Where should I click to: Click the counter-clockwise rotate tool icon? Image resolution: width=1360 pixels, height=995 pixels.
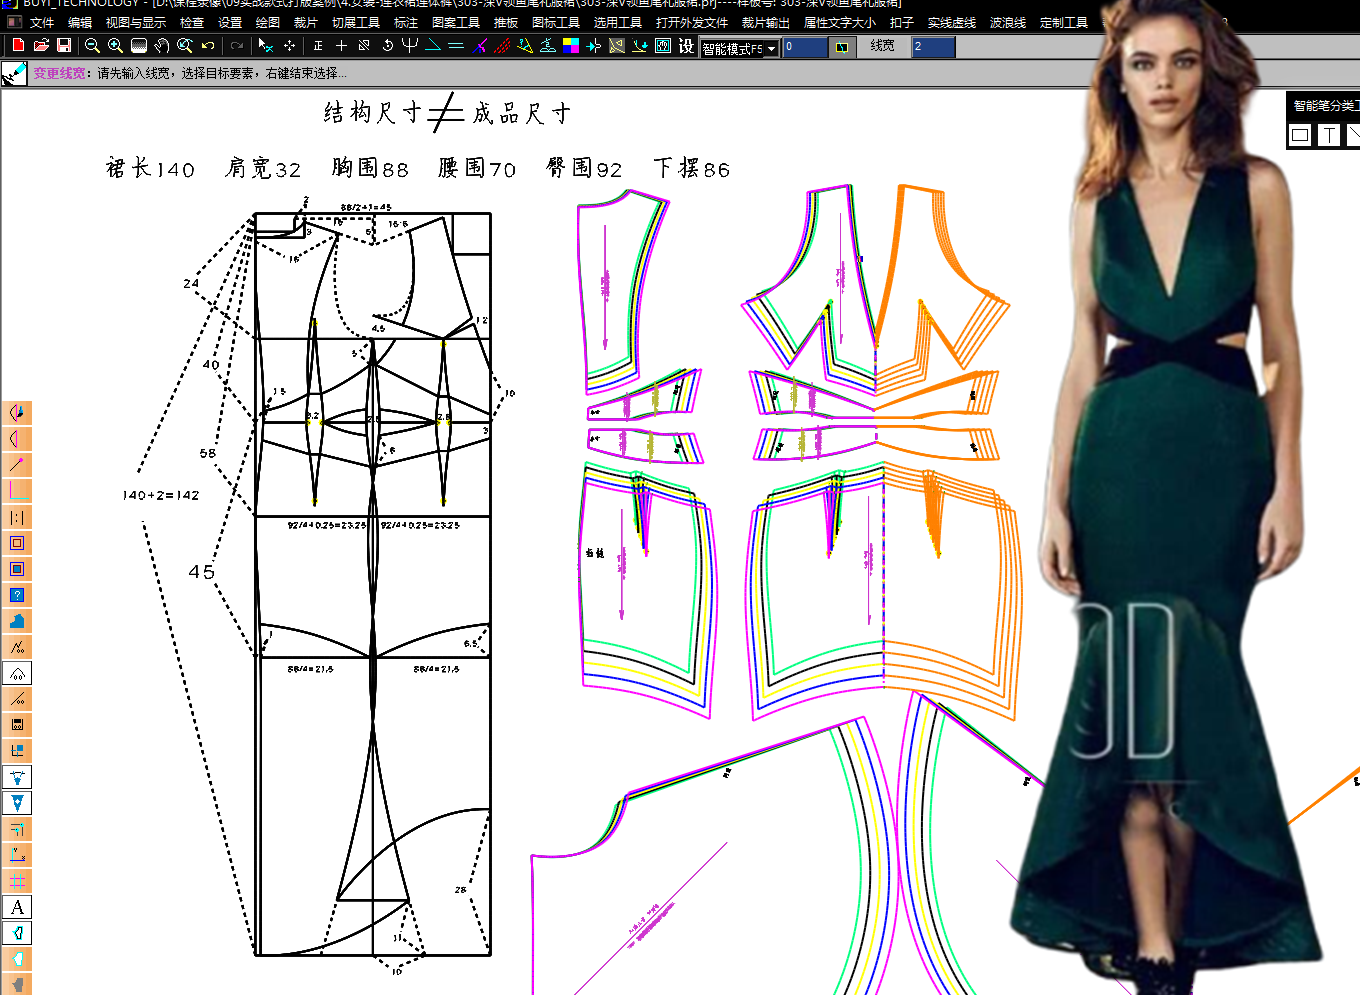tap(387, 46)
